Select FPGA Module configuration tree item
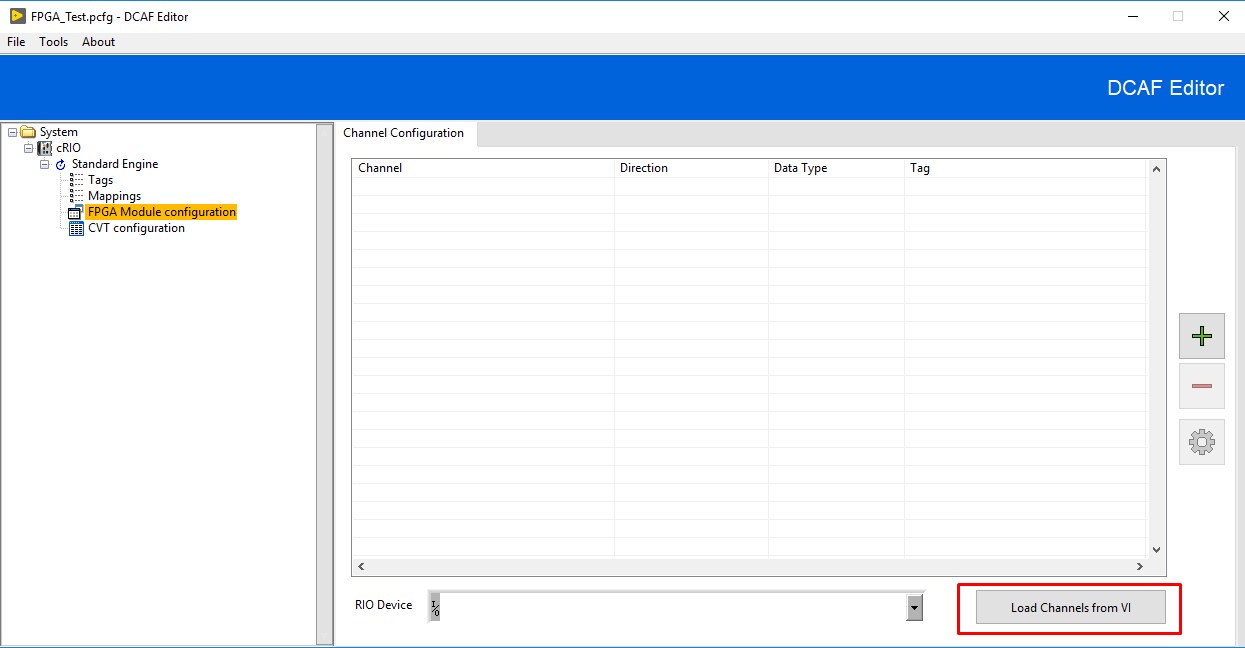 (162, 212)
